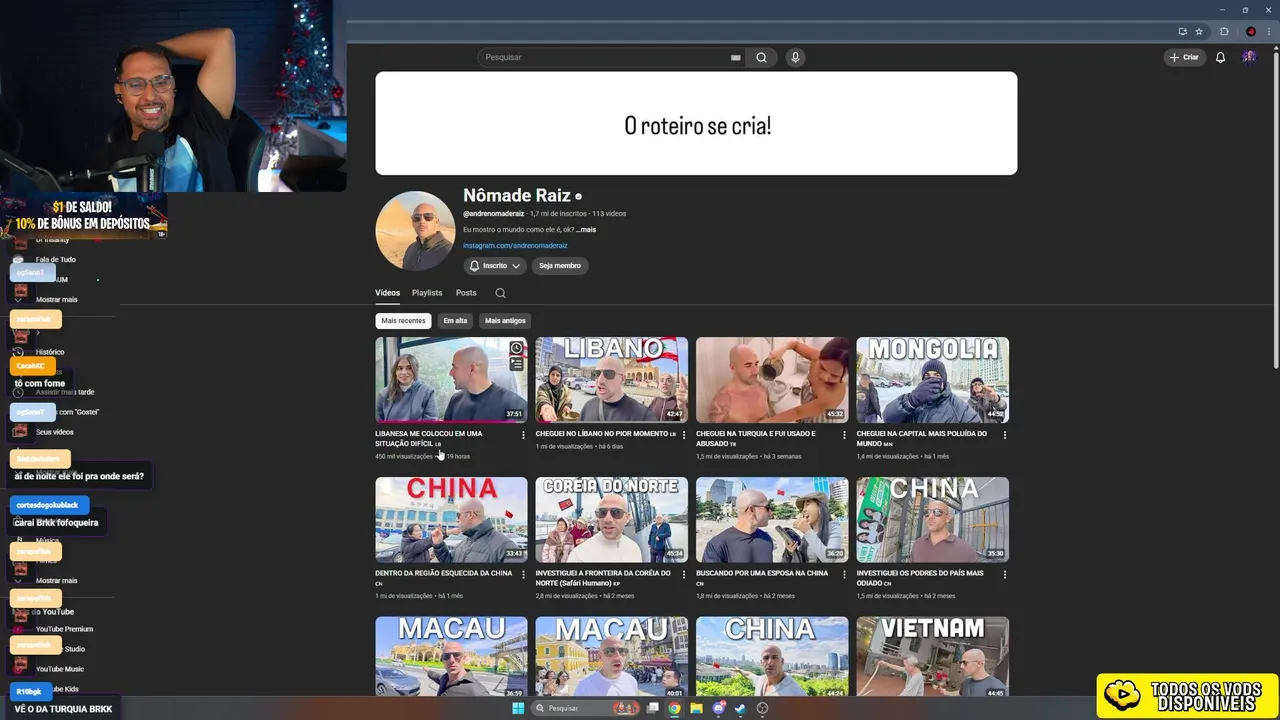Open YouTube Music in sidebar

pyautogui.click(x=60, y=669)
